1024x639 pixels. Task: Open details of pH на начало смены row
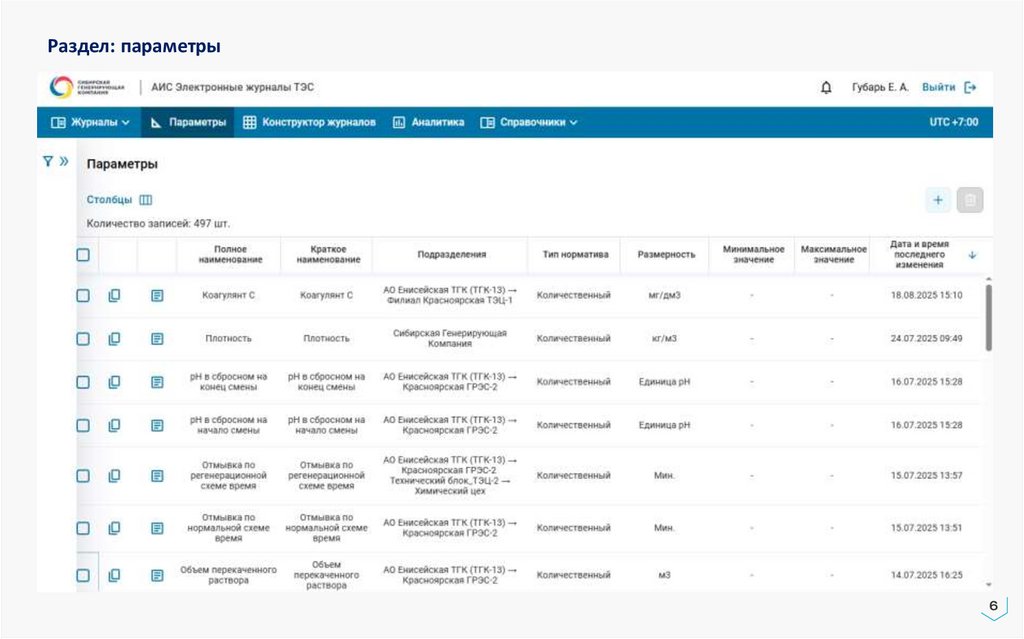157,425
